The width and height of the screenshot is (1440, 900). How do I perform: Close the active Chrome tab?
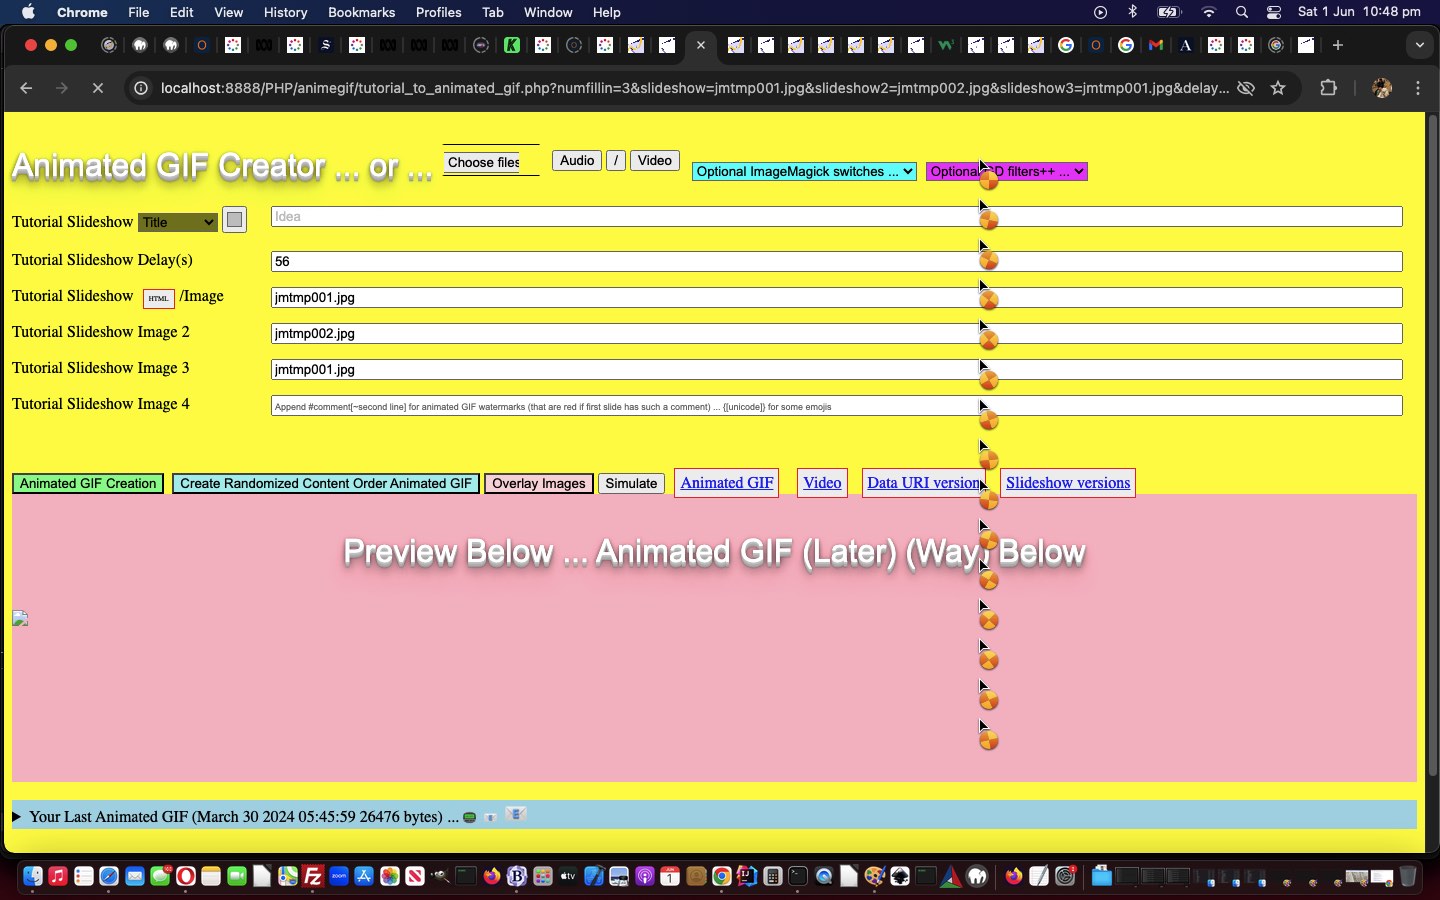tap(701, 45)
